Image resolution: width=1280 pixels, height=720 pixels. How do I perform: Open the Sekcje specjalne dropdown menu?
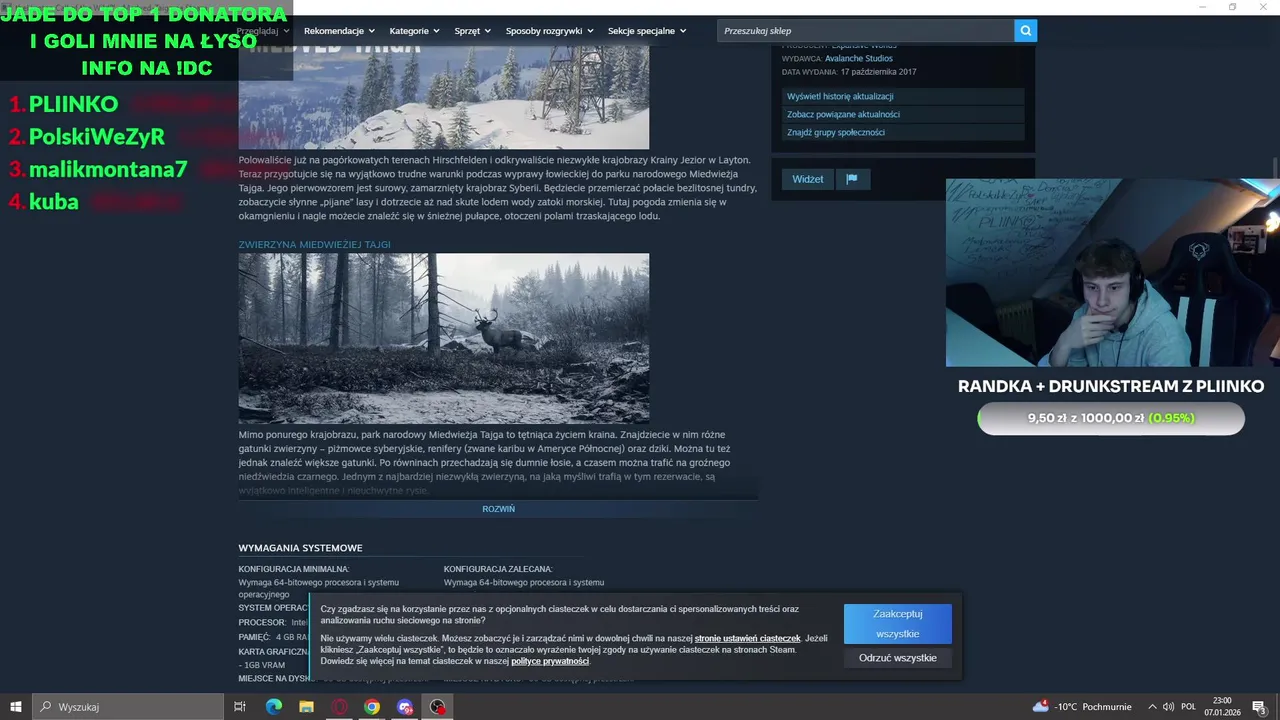[647, 31]
